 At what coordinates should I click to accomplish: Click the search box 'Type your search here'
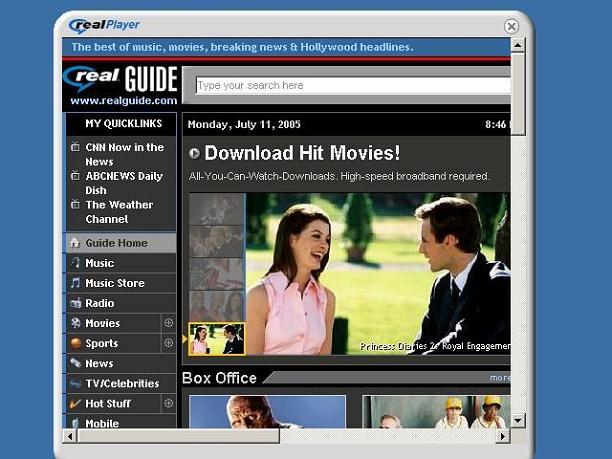[x=353, y=85]
